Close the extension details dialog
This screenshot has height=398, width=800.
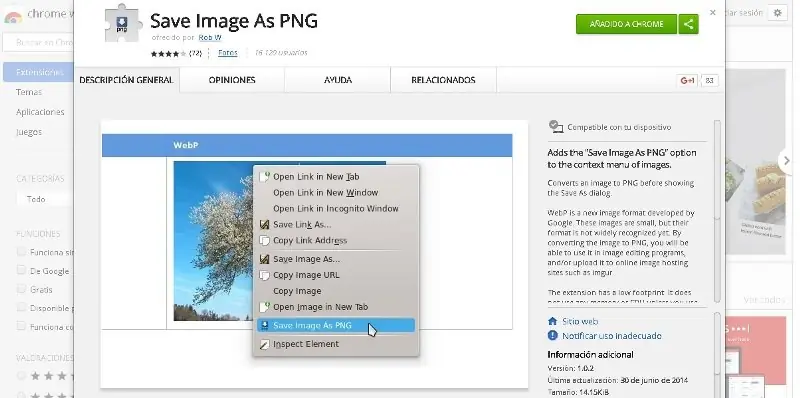click(713, 13)
